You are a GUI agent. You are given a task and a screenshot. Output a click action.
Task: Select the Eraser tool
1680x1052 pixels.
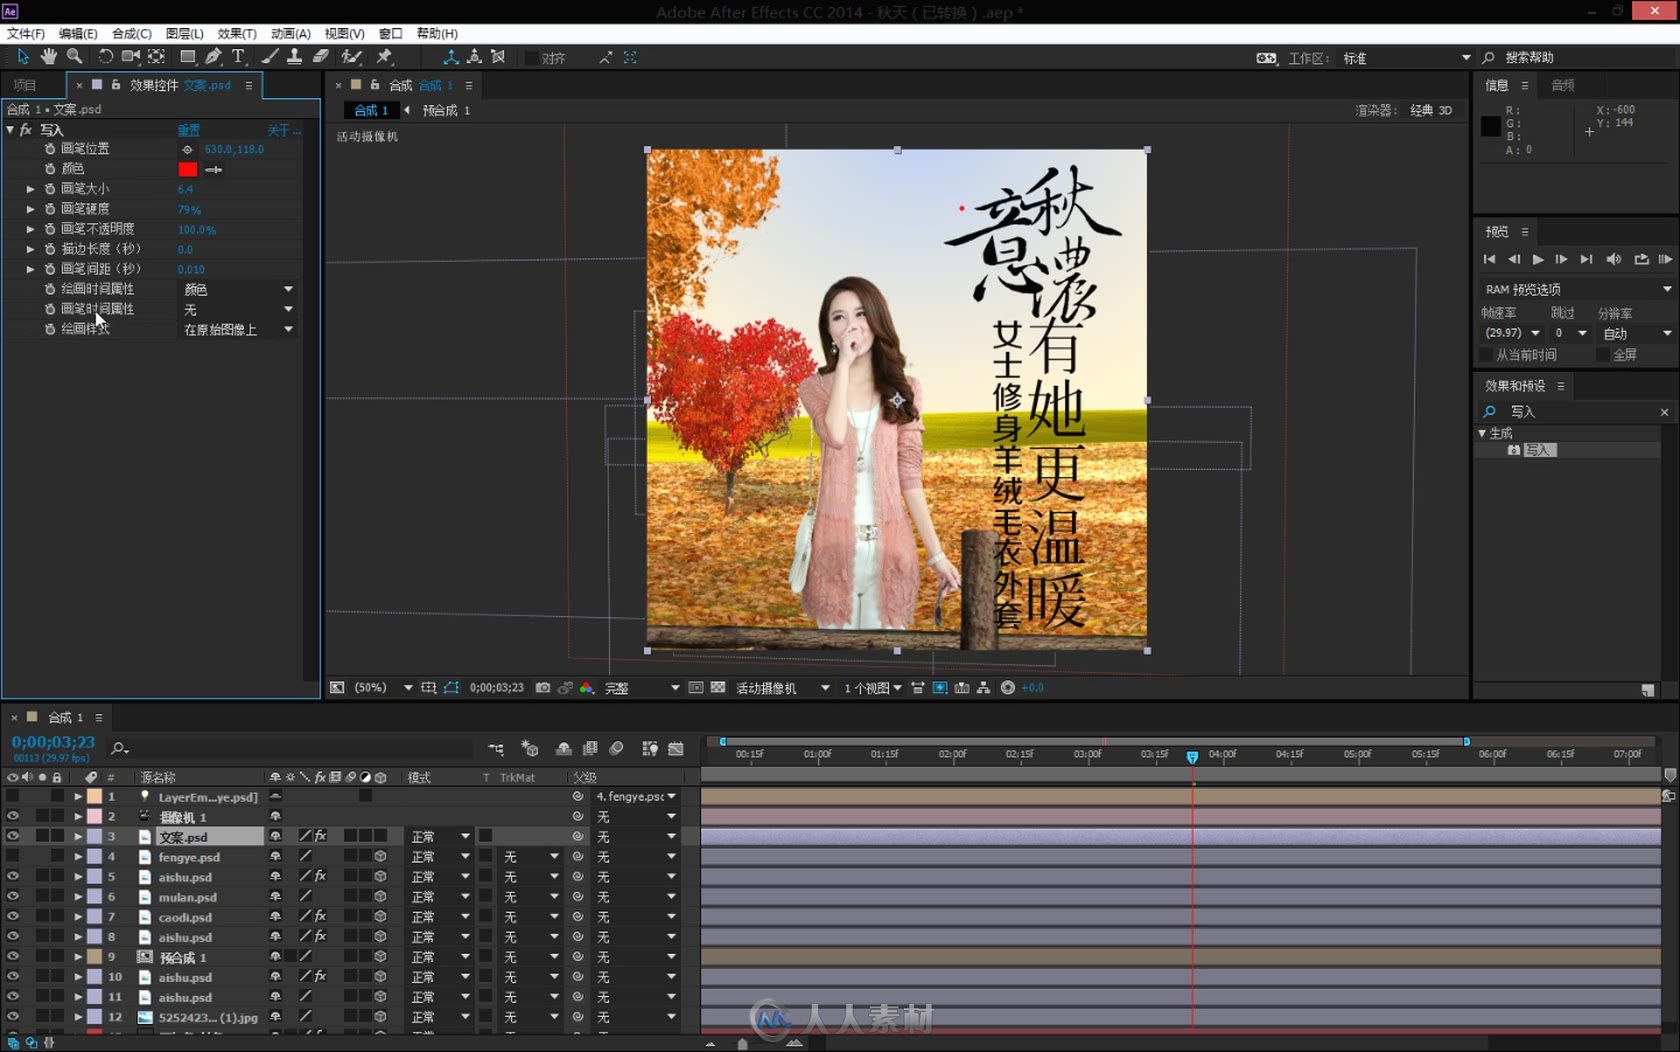[321, 57]
